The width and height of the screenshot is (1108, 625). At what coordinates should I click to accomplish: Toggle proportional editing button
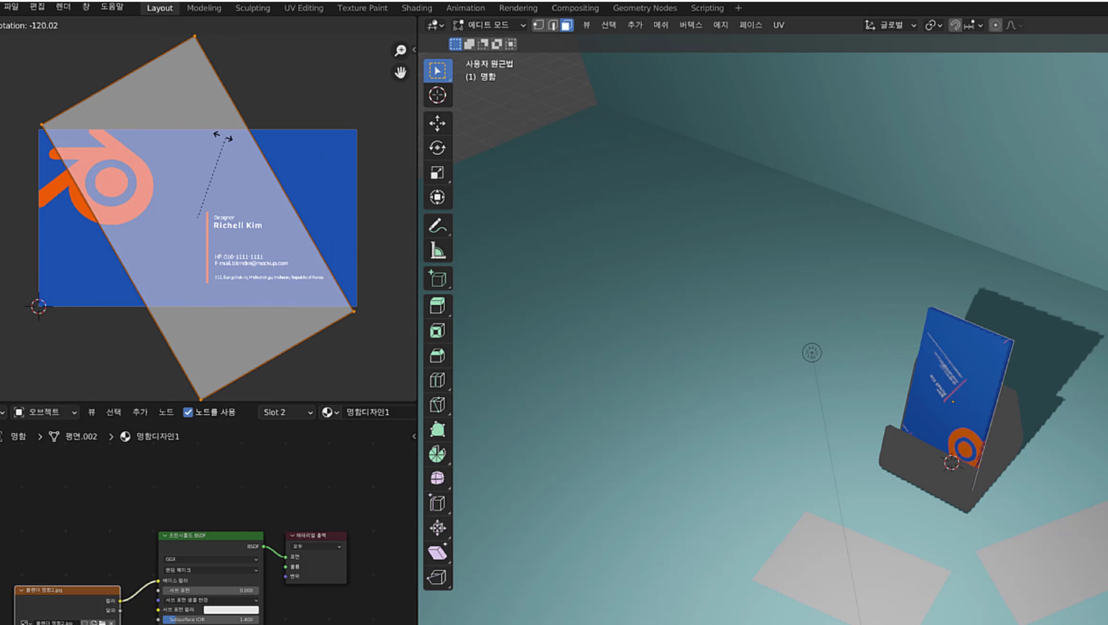(x=996, y=25)
